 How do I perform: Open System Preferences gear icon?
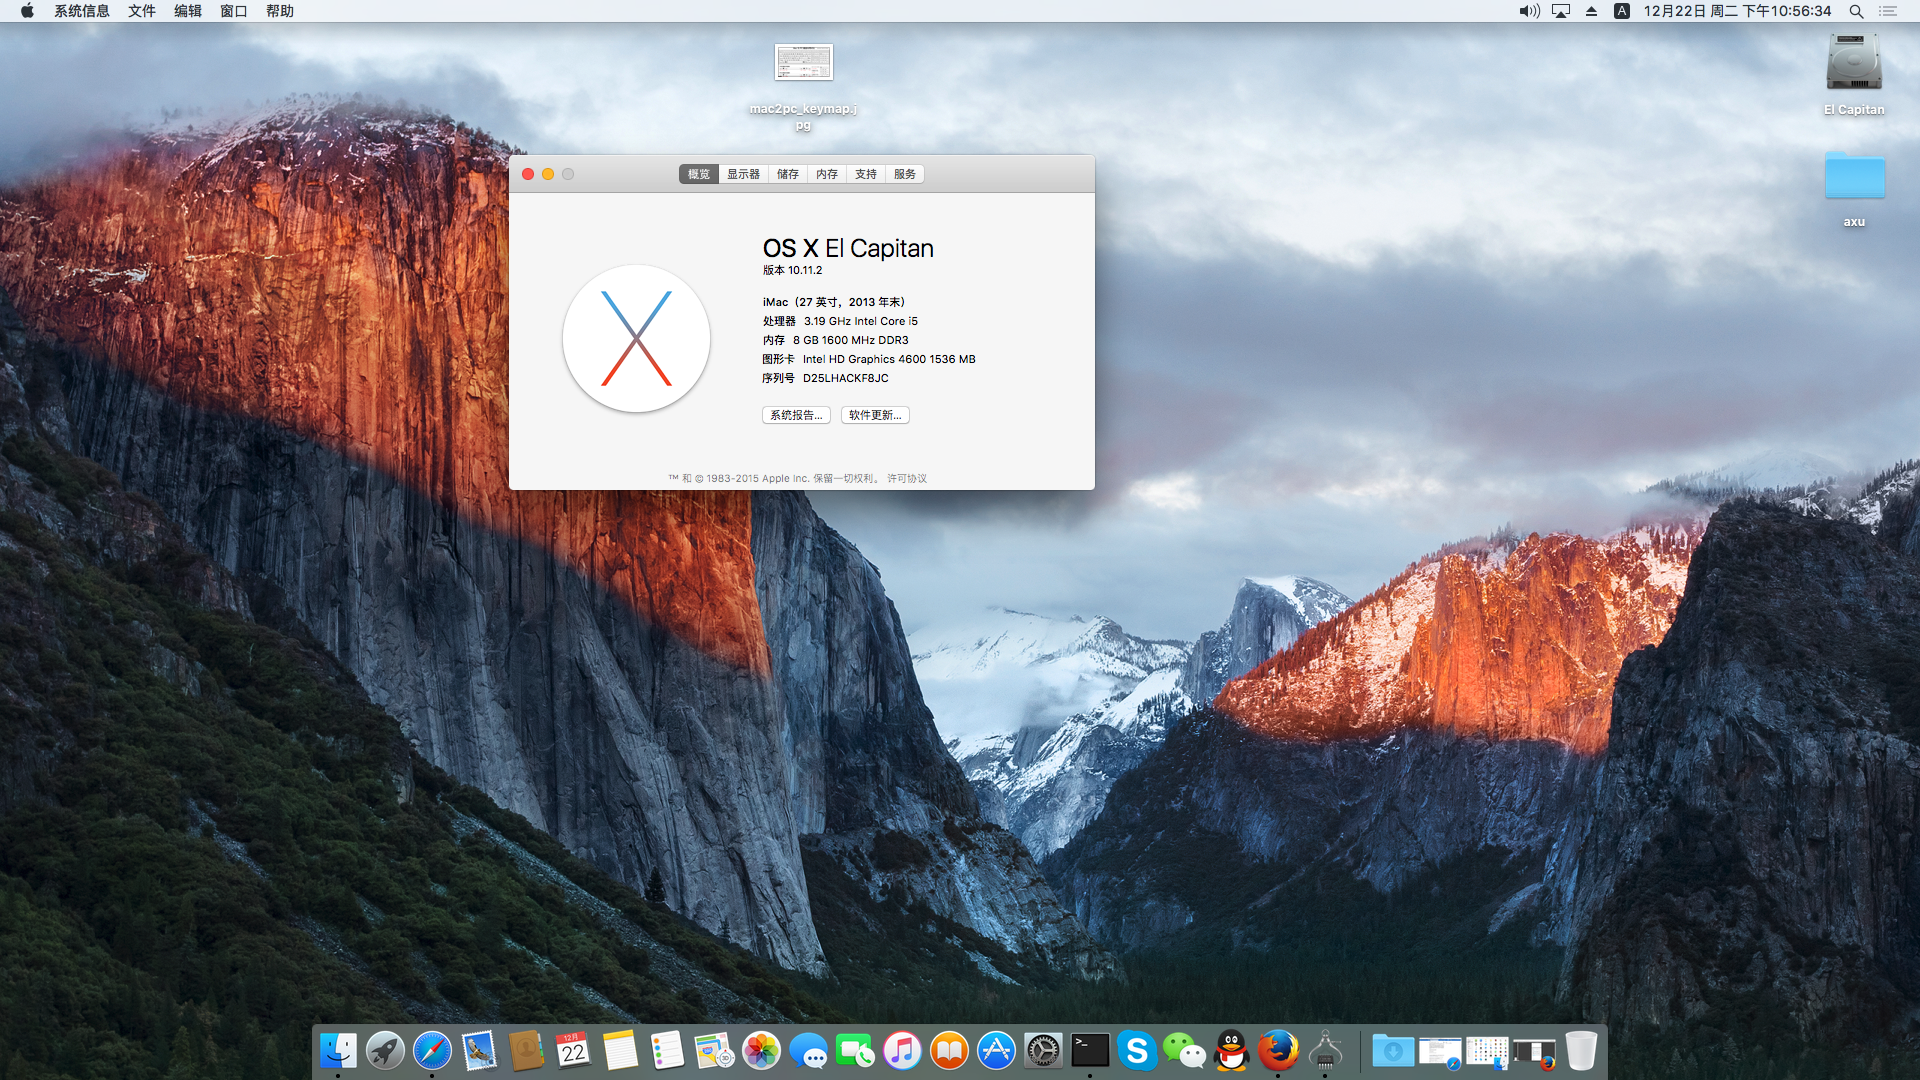click(x=1043, y=1051)
